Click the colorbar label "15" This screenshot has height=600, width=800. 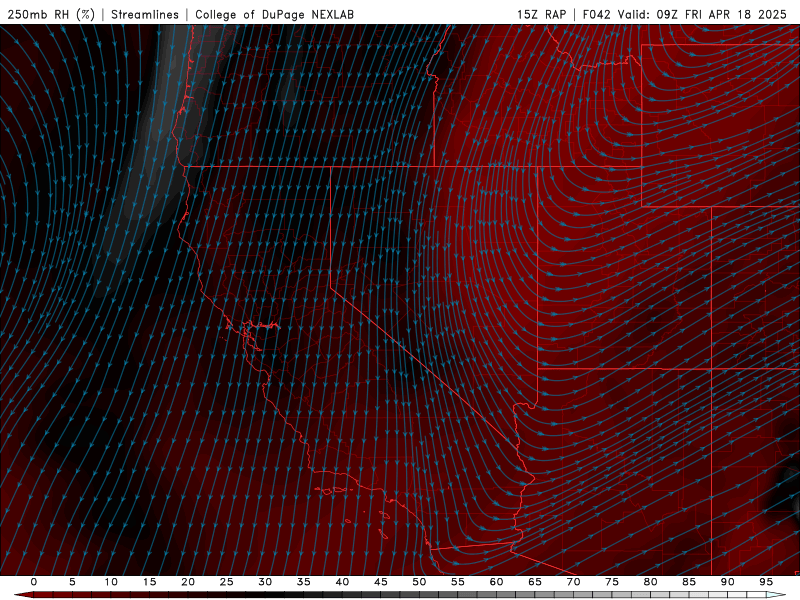tap(149, 582)
